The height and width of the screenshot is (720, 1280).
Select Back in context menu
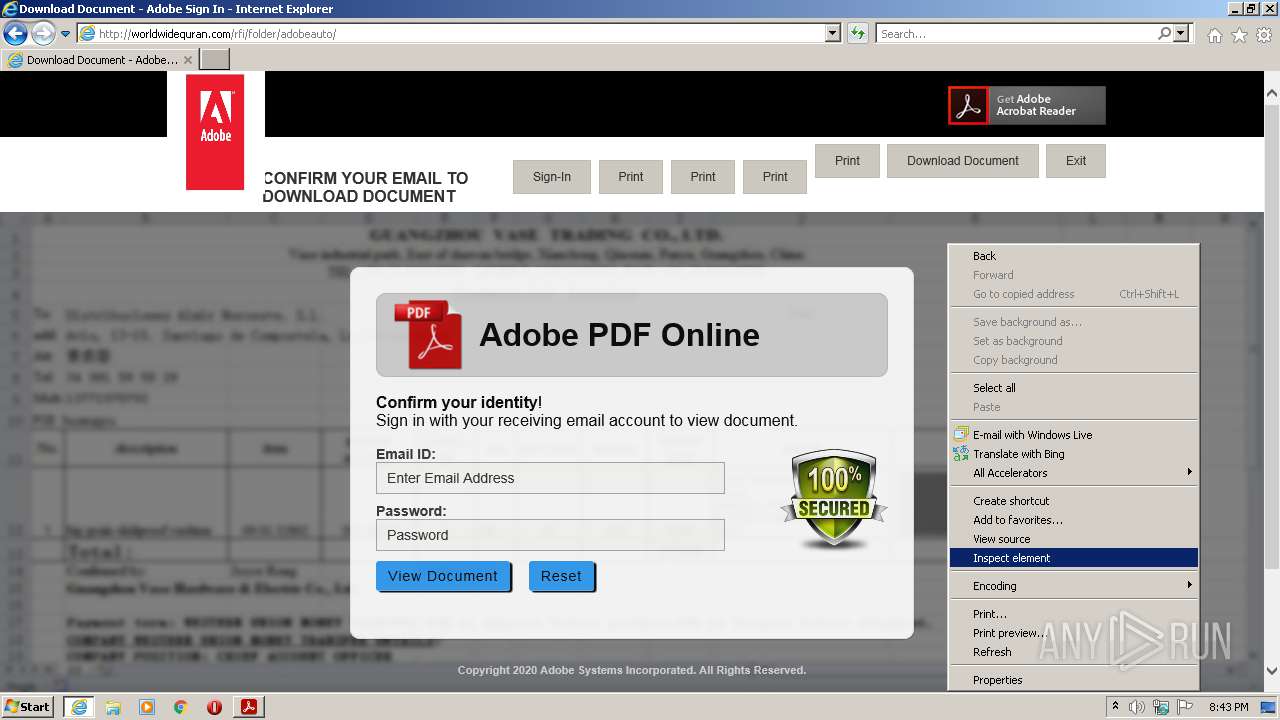coord(1073,256)
